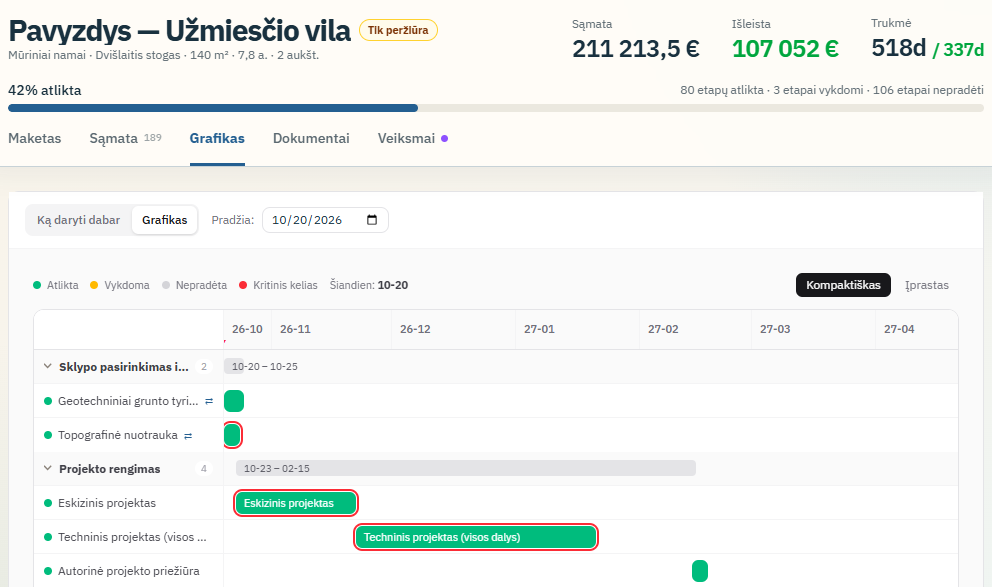Open the Maketas tab
Image resolution: width=992 pixels, height=587 pixels.
pos(35,139)
